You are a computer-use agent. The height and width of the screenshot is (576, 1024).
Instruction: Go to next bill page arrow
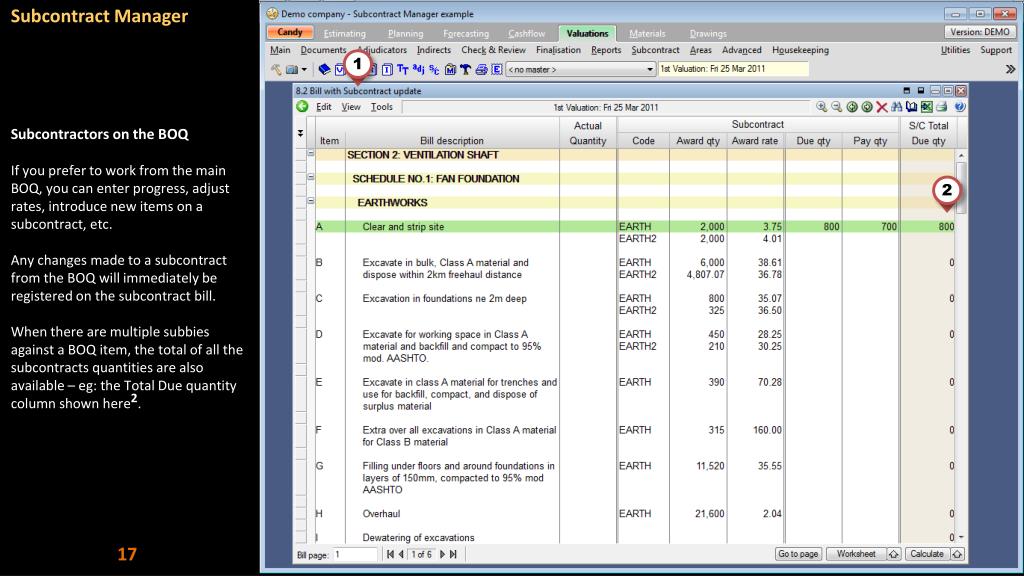click(x=442, y=554)
